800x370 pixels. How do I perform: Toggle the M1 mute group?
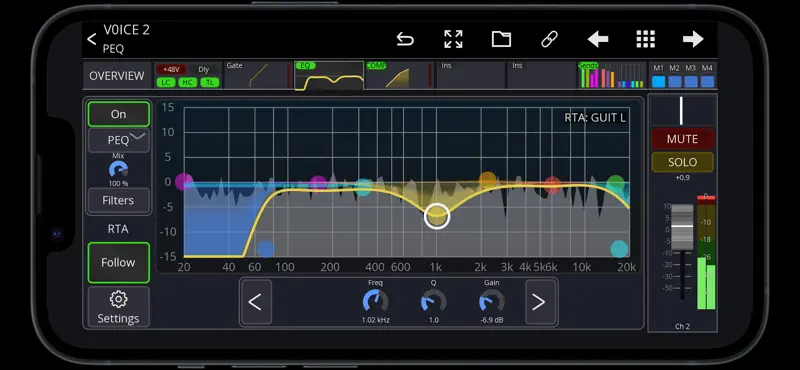659,82
